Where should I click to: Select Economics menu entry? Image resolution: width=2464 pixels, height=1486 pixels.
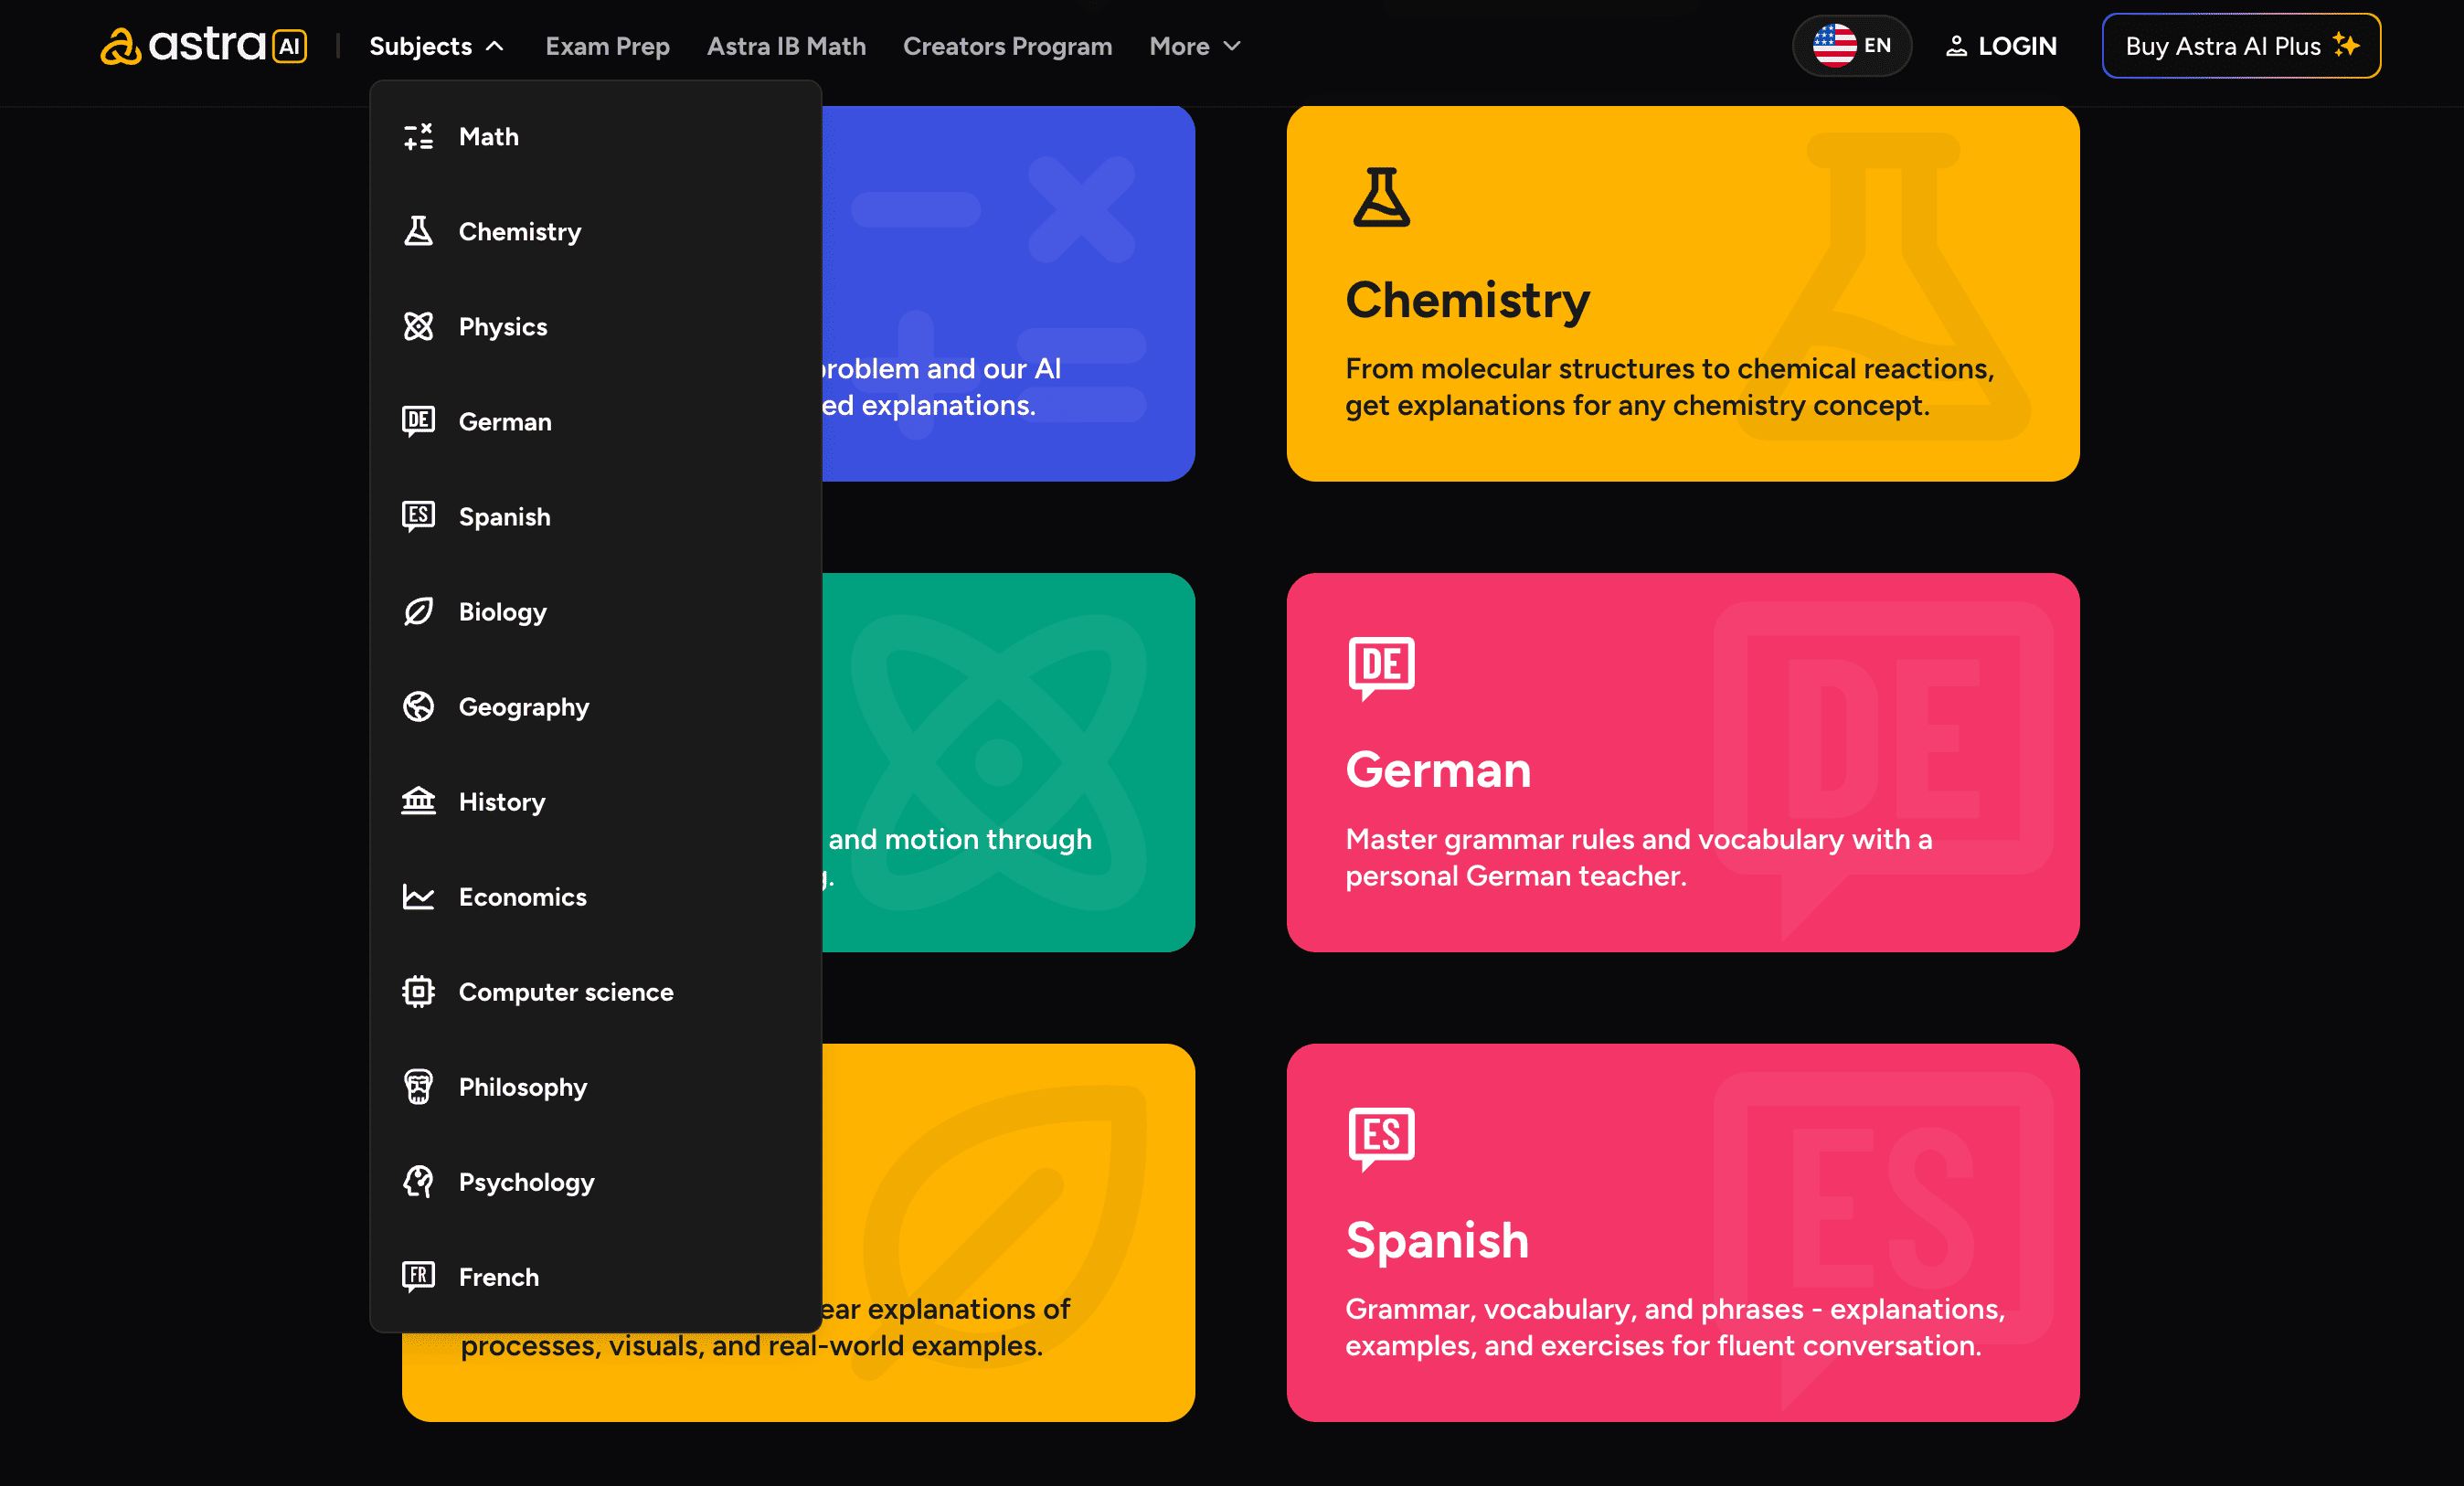tap(595, 897)
